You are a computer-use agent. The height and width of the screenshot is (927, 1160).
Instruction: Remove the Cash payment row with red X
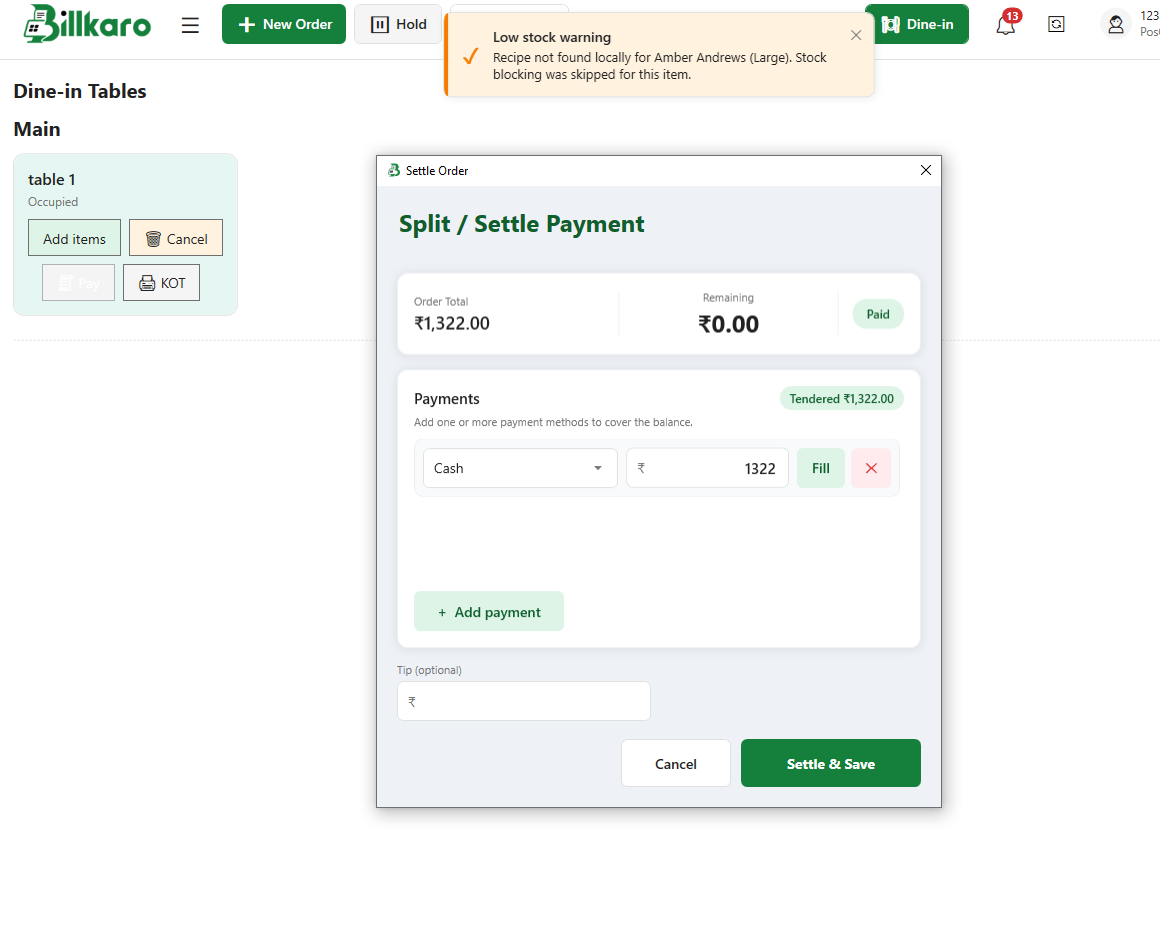coord(871,468)
